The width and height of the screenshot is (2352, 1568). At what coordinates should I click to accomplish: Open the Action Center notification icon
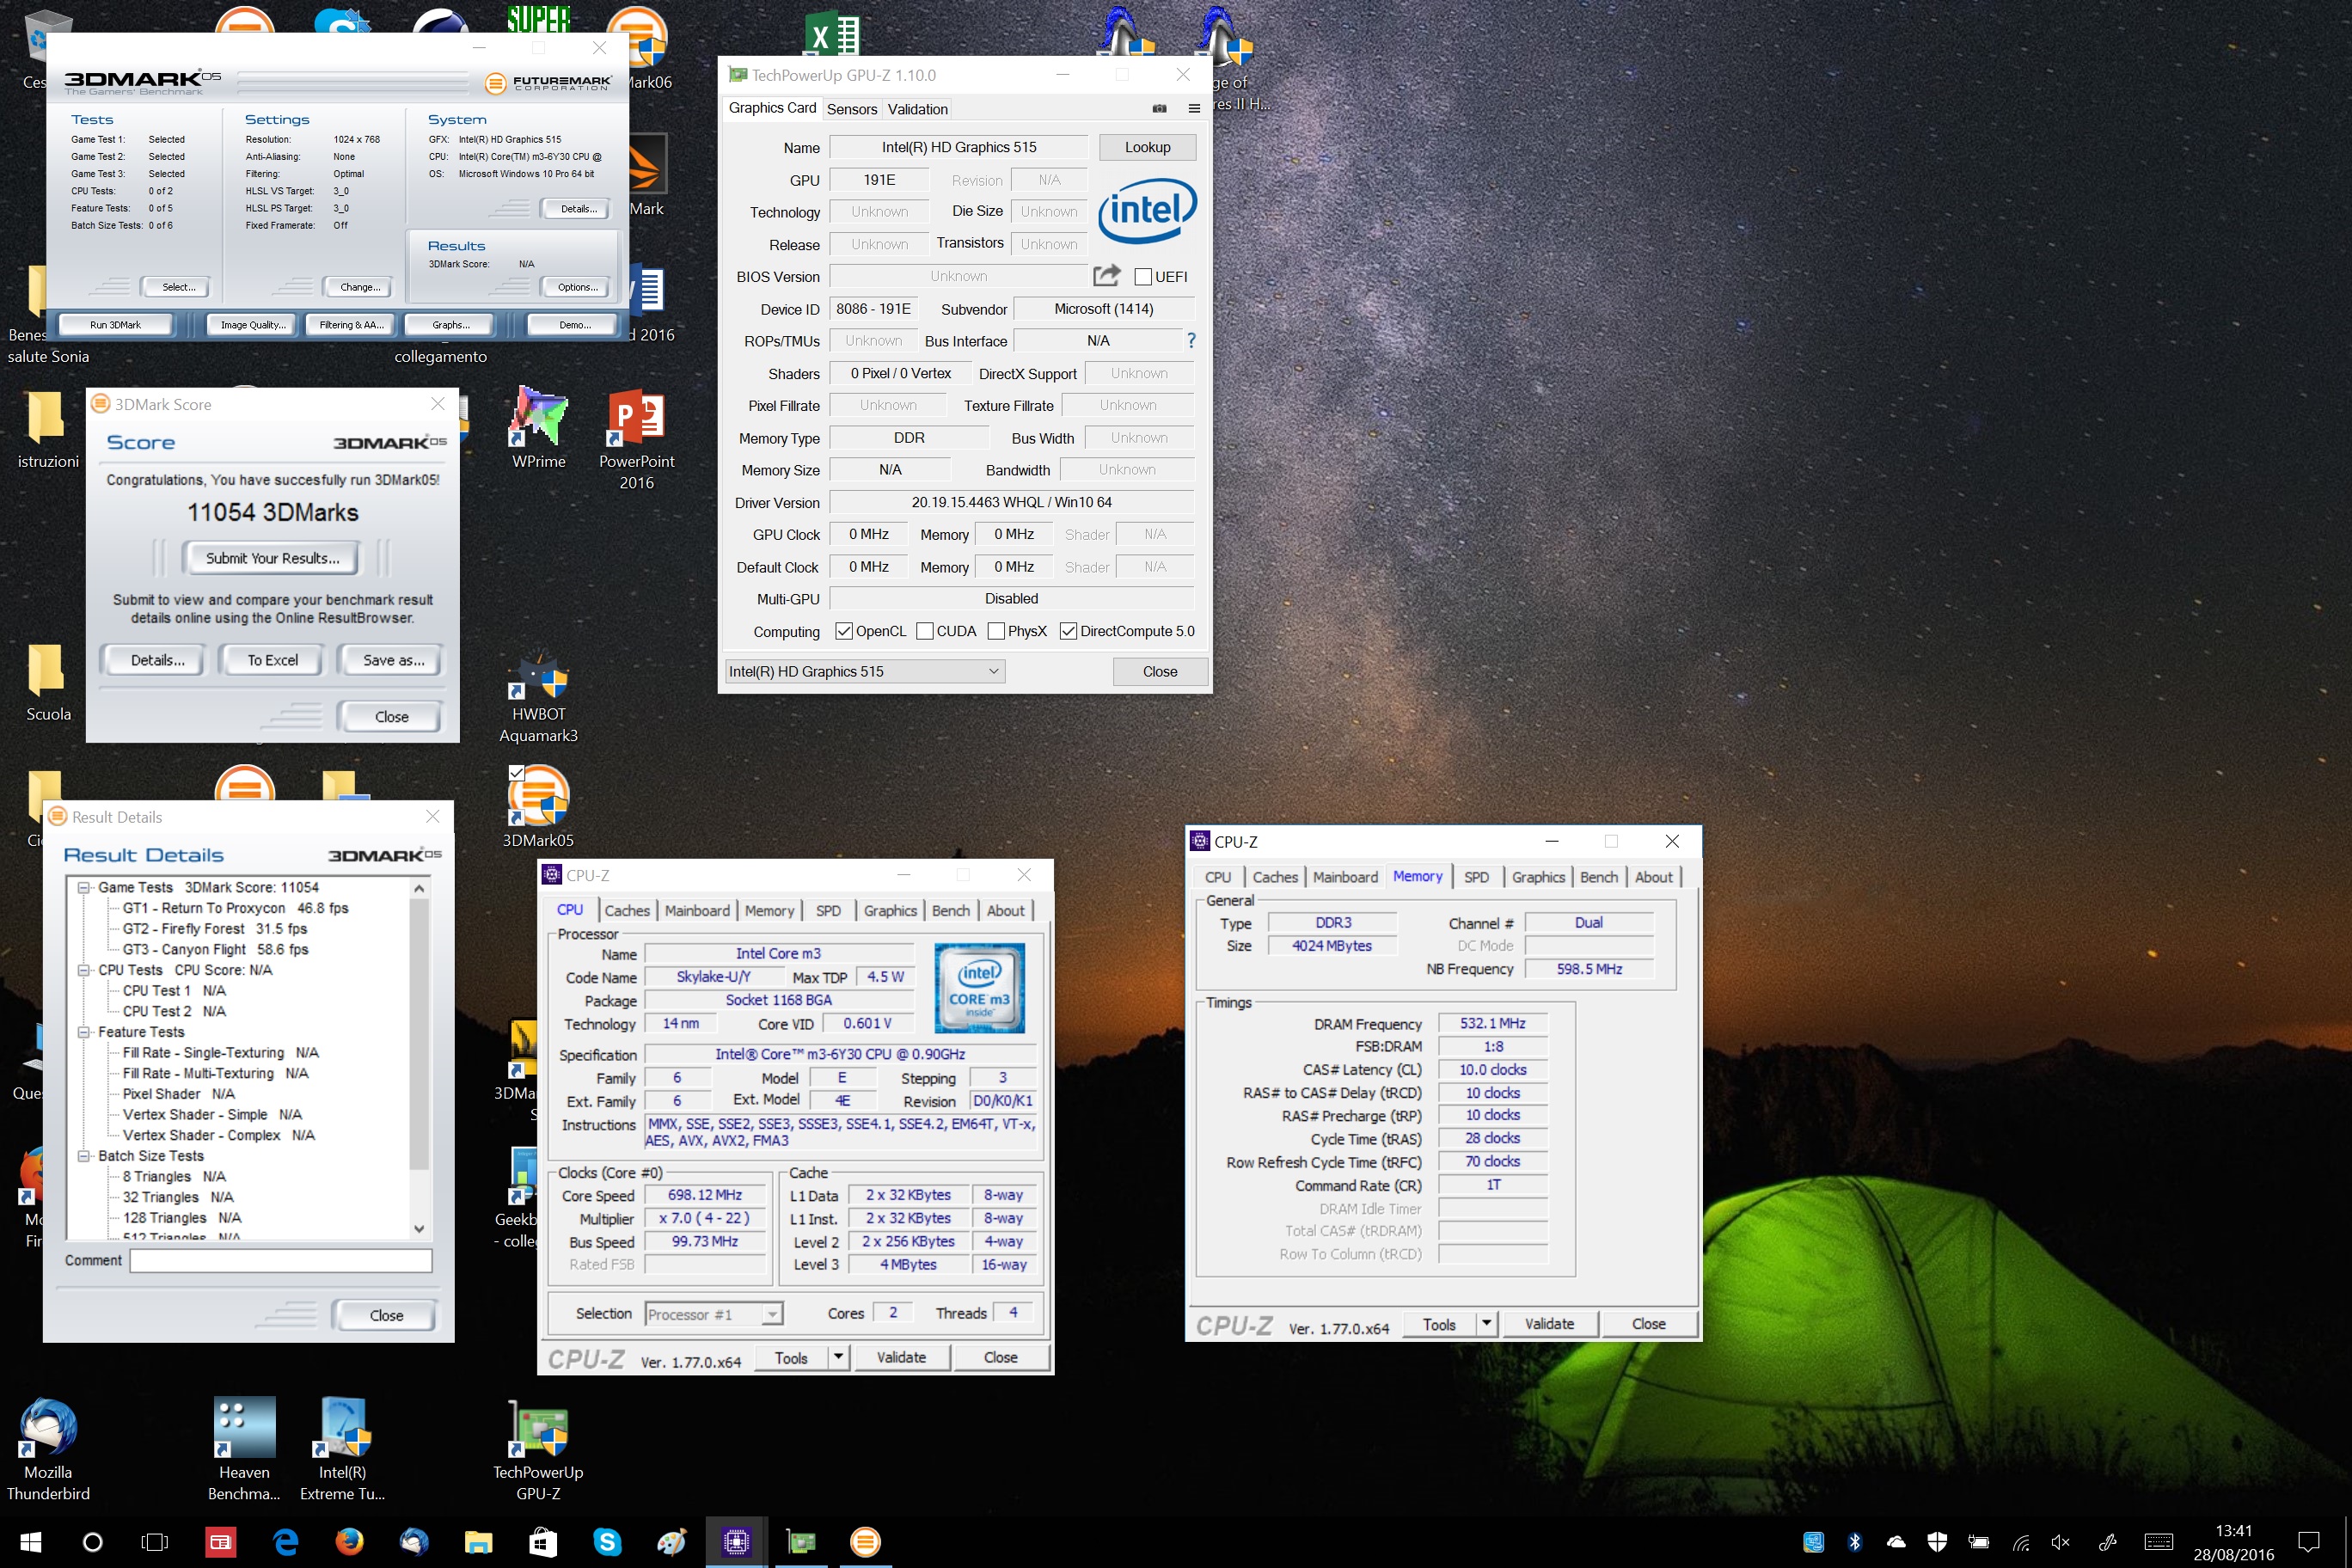coord(2309,1542)
